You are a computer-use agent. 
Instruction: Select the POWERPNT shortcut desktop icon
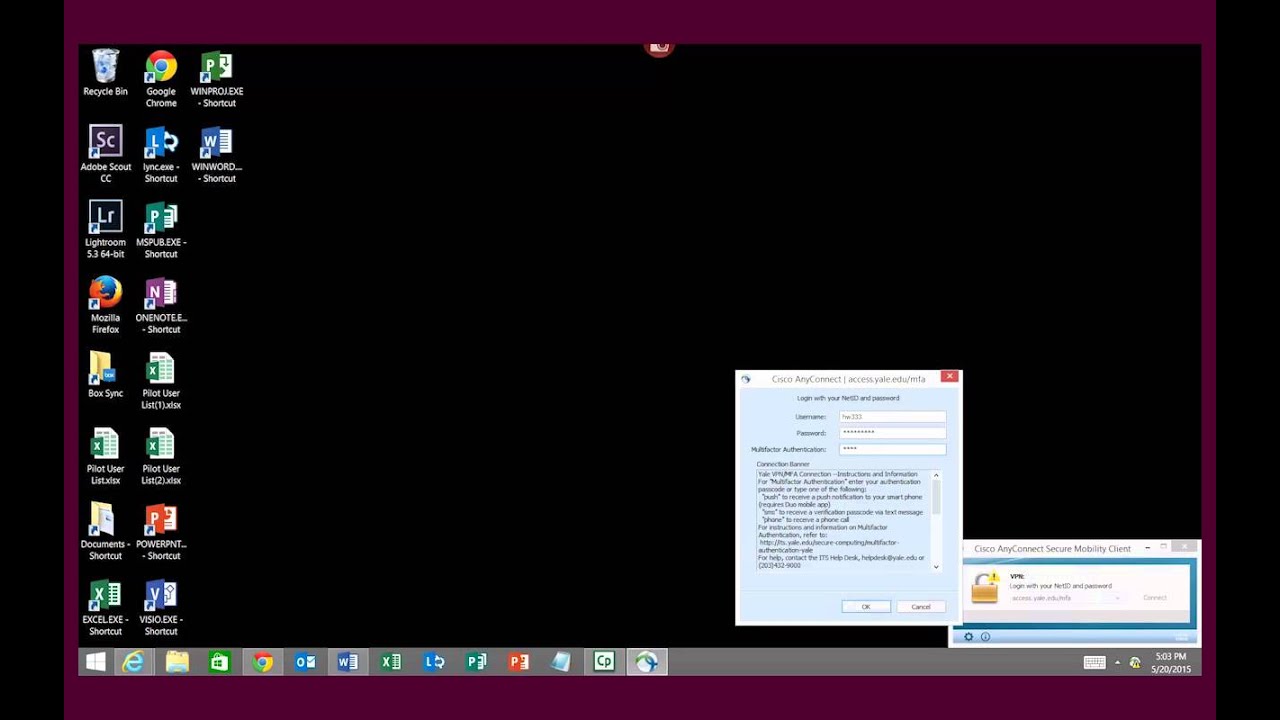(x=161, y=532)
